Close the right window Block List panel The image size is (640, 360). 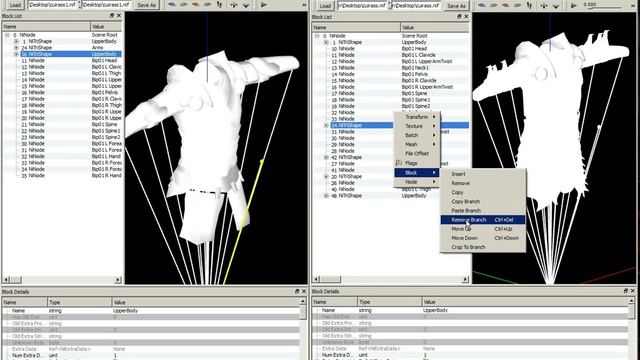pos(466,16)
